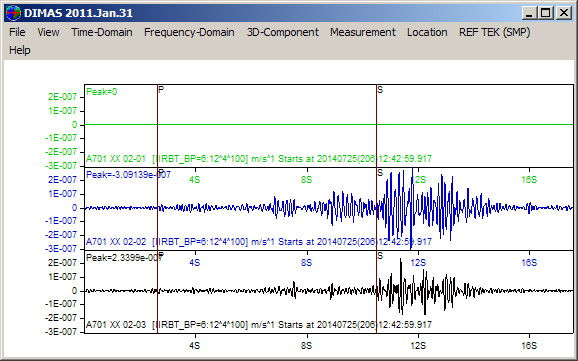Open the Help menu
Image resolution: width=578 pixels, height=361 pixels.
tap(20, 50)
